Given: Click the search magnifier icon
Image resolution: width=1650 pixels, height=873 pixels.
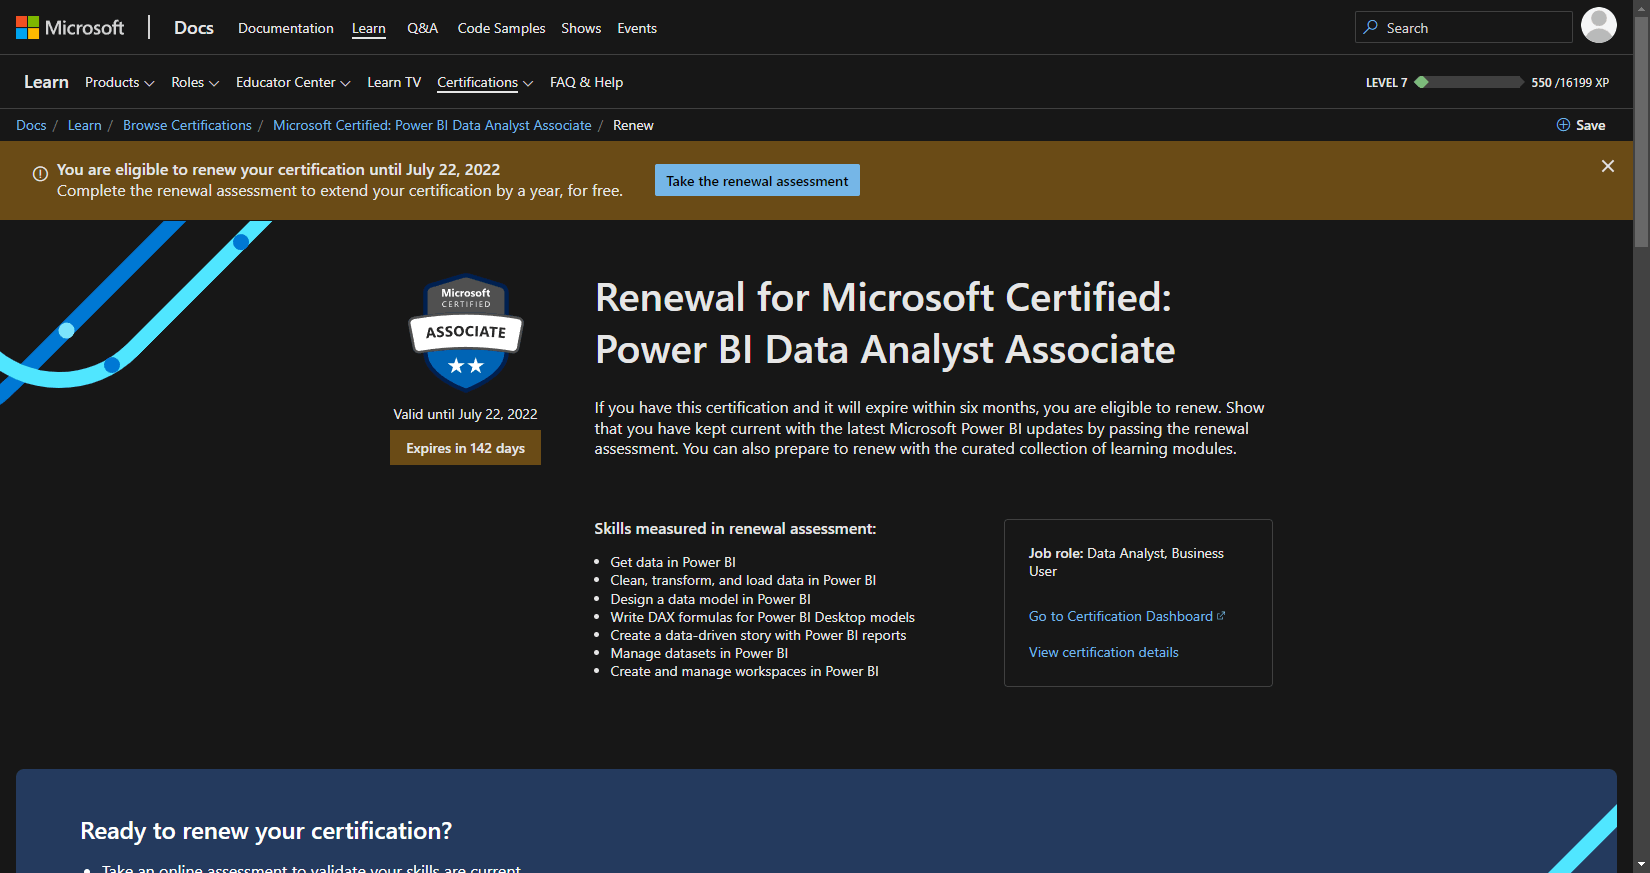Looking at the screenshot, I should 1371,28.
